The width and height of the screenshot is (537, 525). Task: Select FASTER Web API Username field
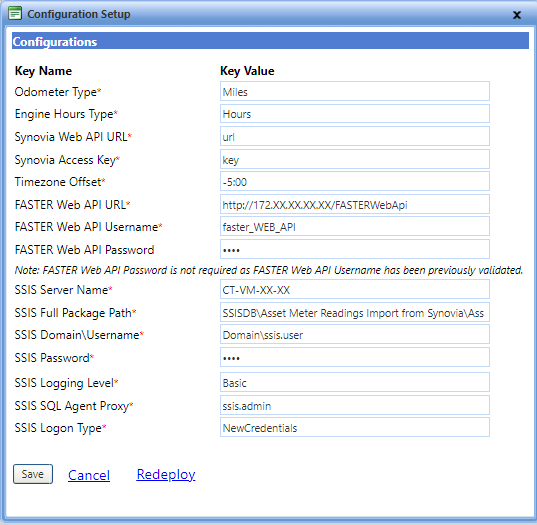[x=355, y=226]
